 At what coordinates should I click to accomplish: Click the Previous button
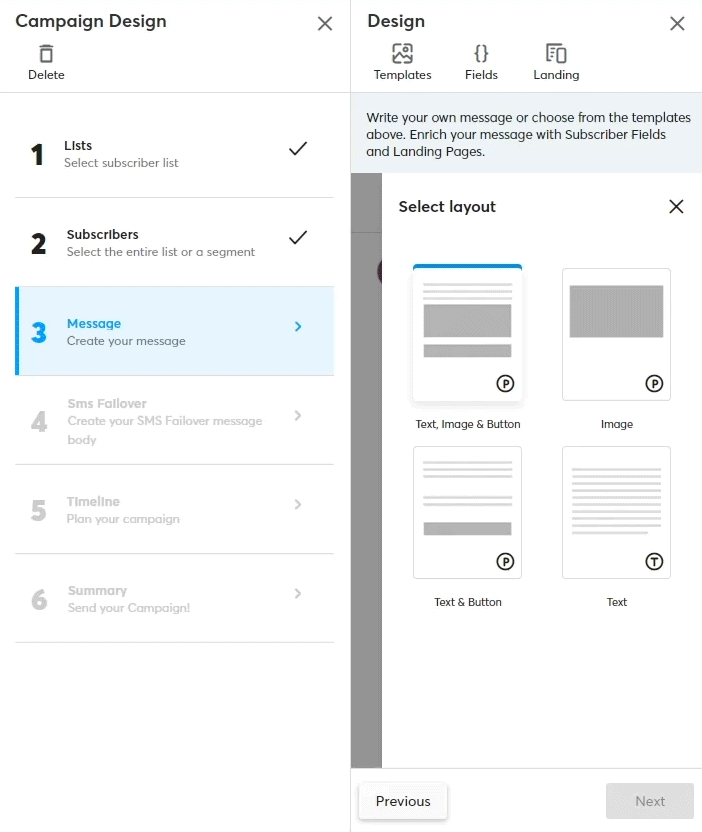pos(403,801)
